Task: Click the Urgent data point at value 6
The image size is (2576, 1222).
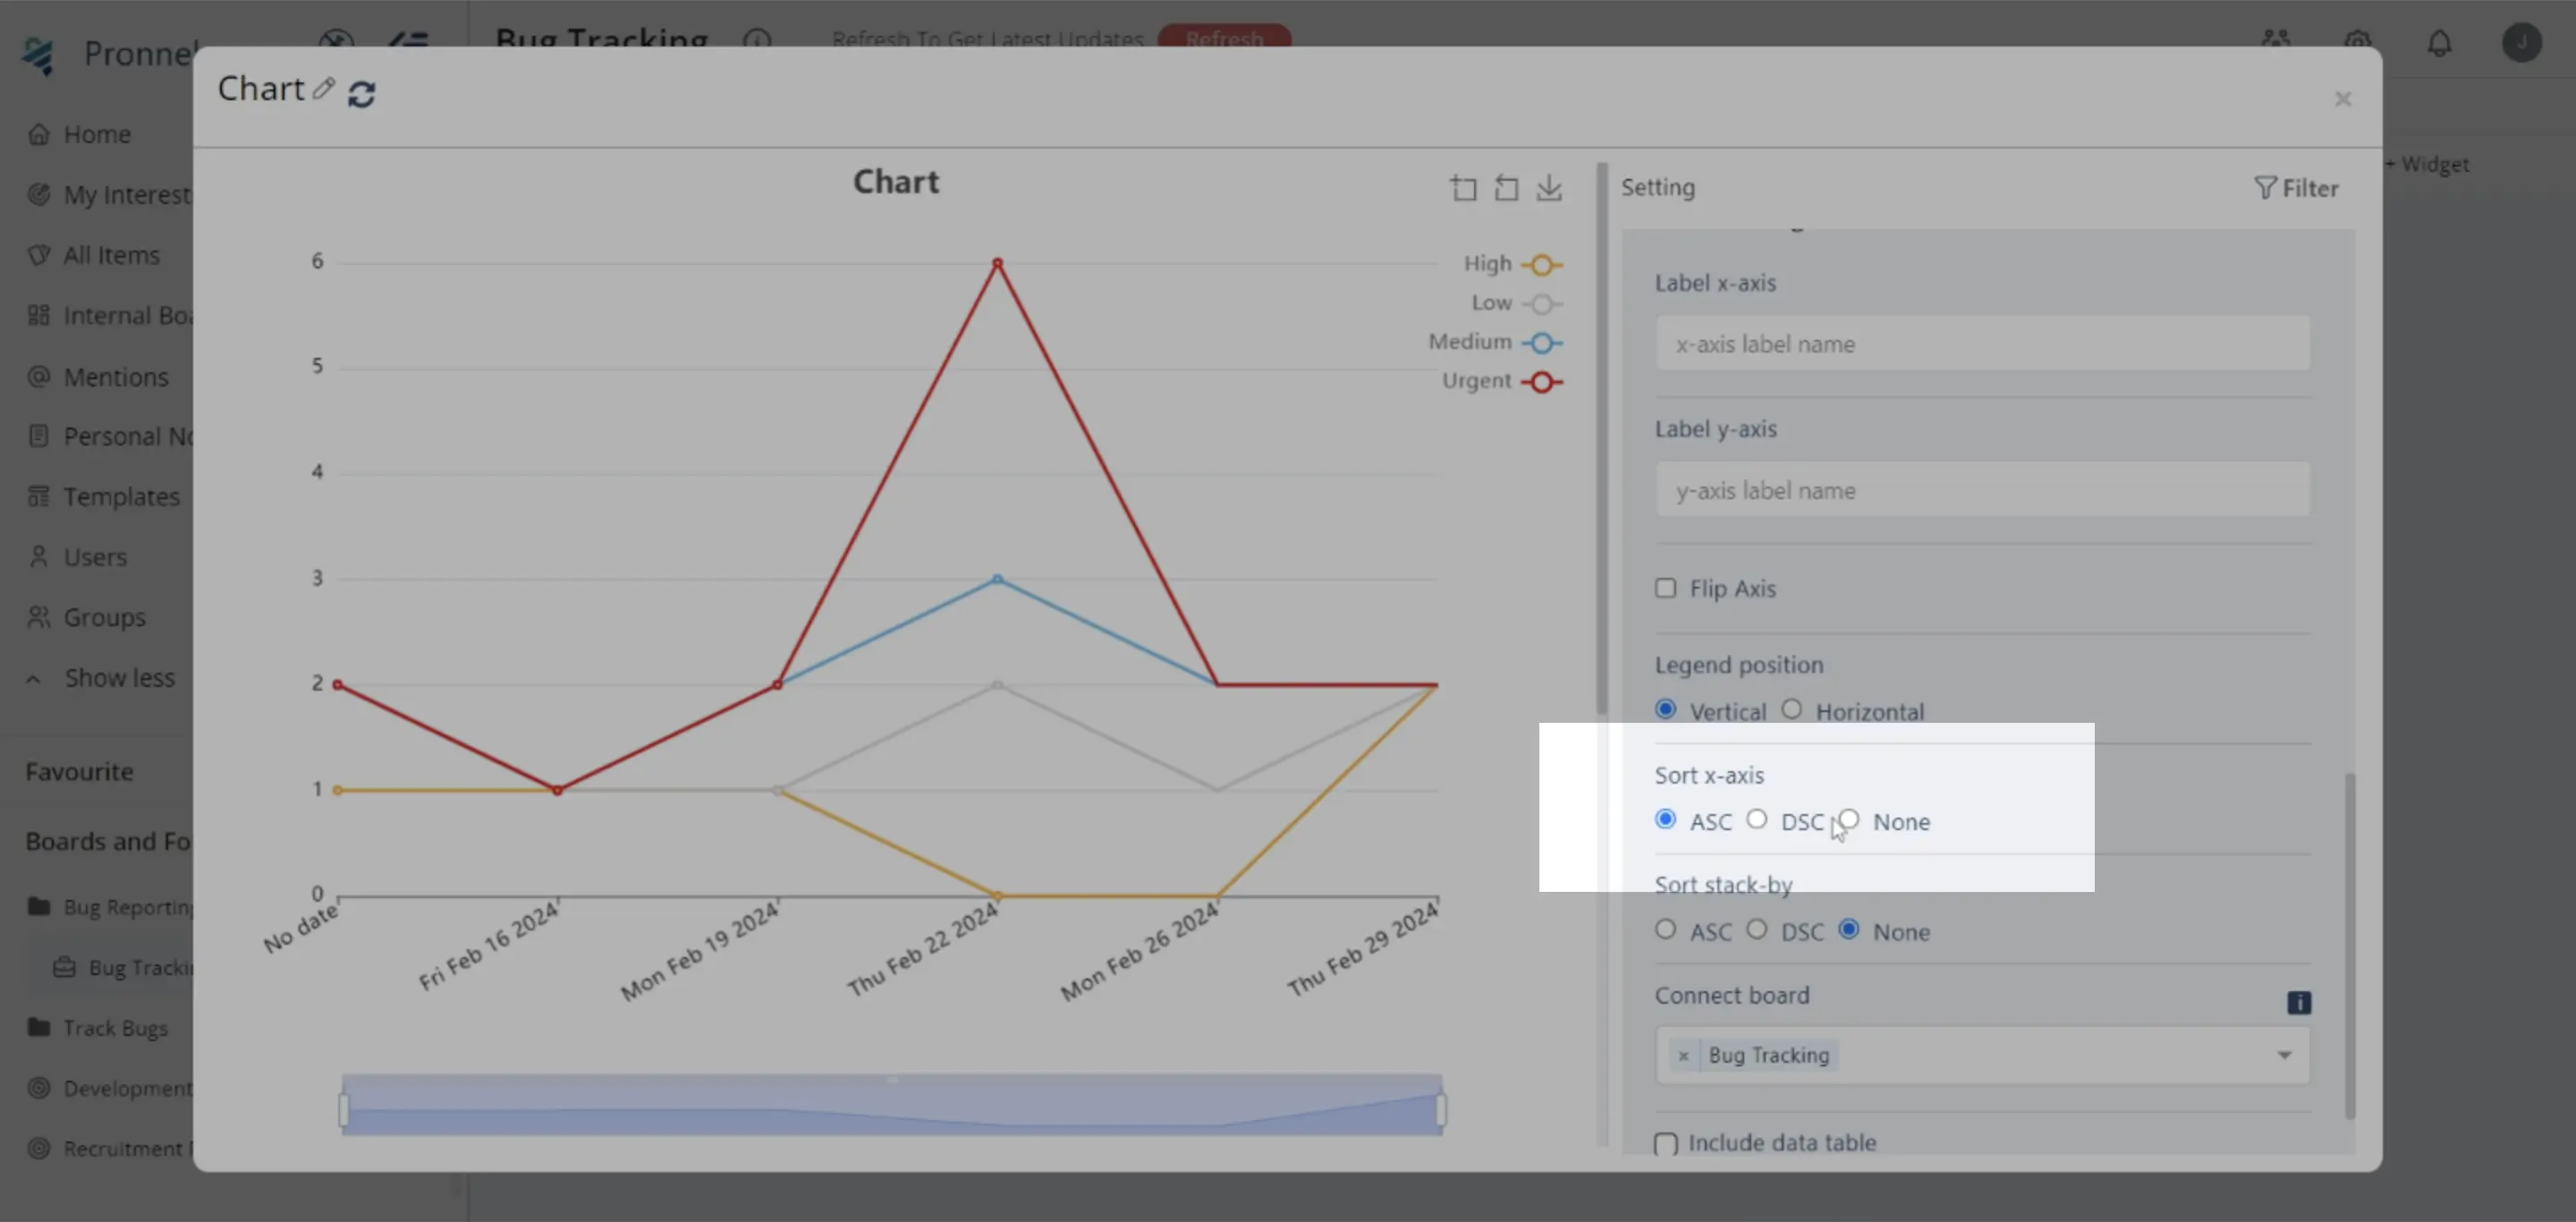Action: [x=997, y=263]
